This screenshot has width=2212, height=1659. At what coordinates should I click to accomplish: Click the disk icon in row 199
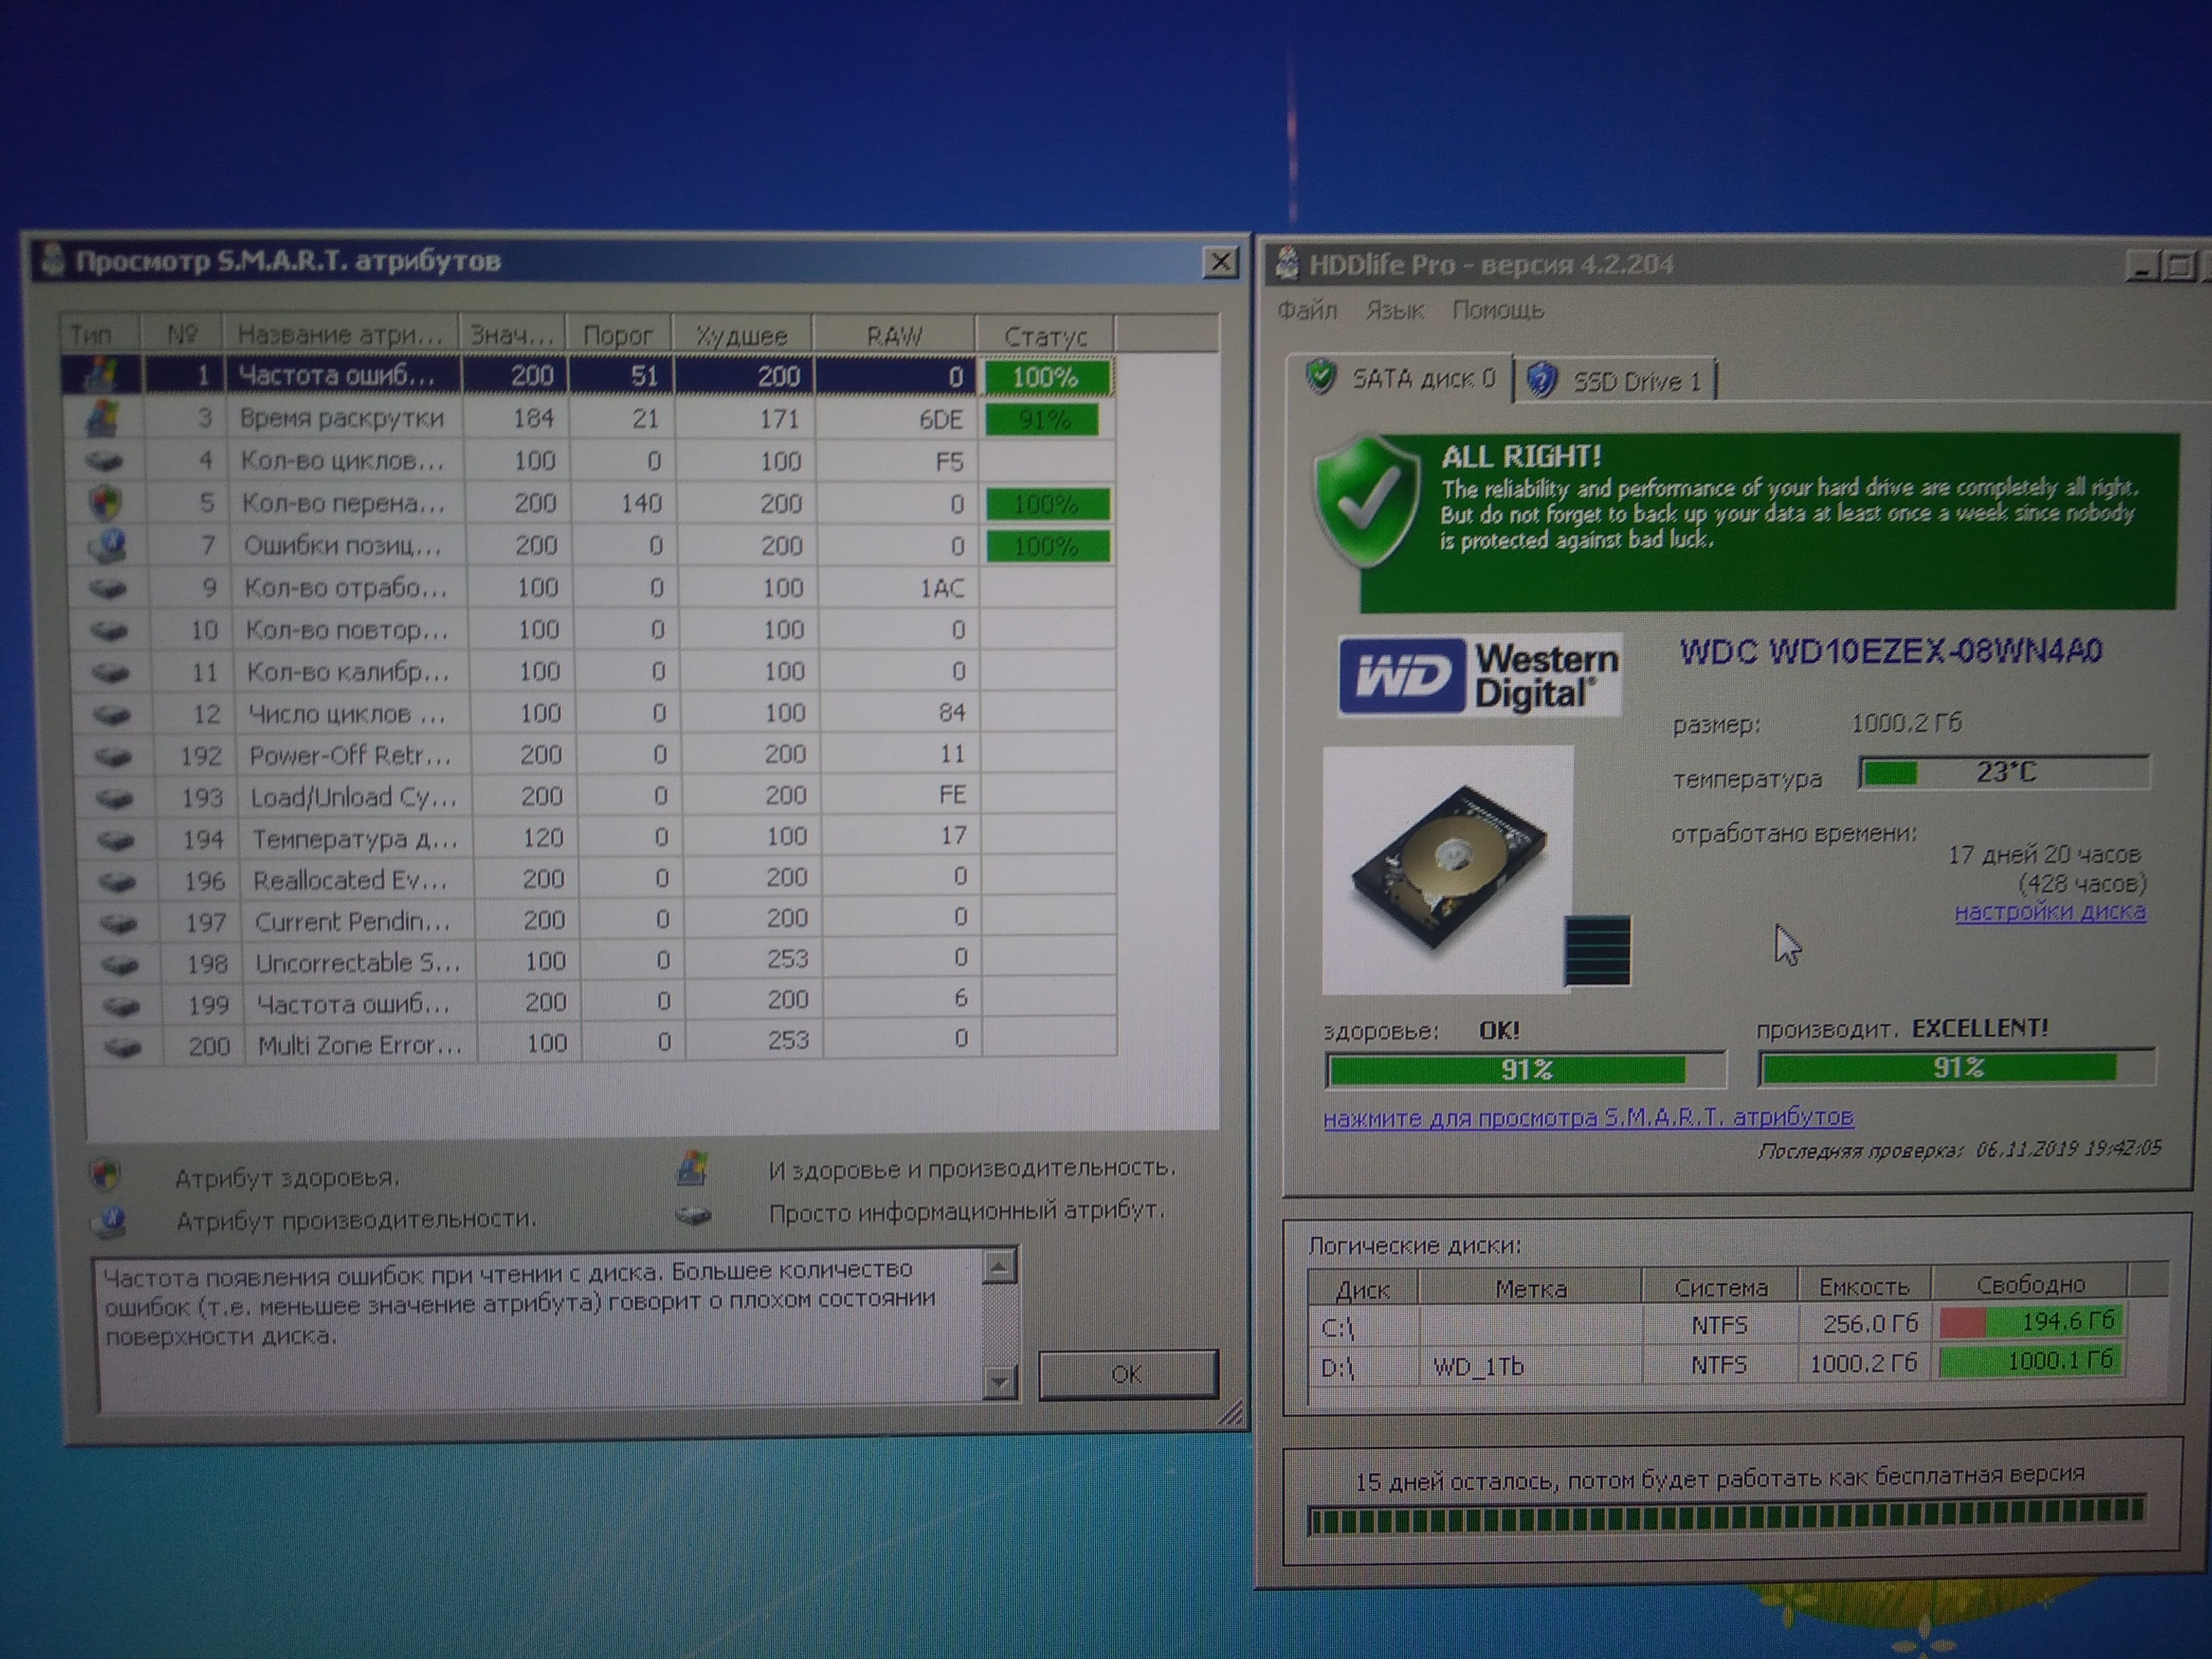coord(121,1006)
